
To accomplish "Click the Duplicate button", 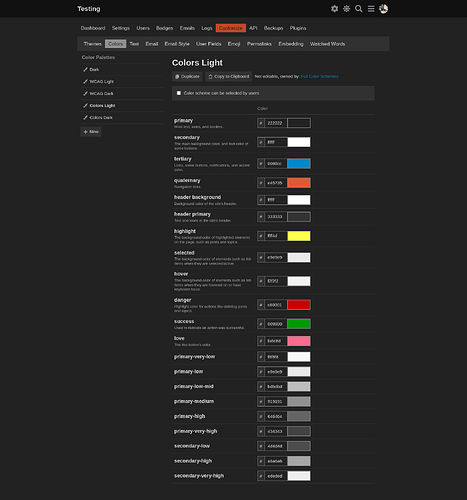I will pyautogui.click(x=187, y=76).
